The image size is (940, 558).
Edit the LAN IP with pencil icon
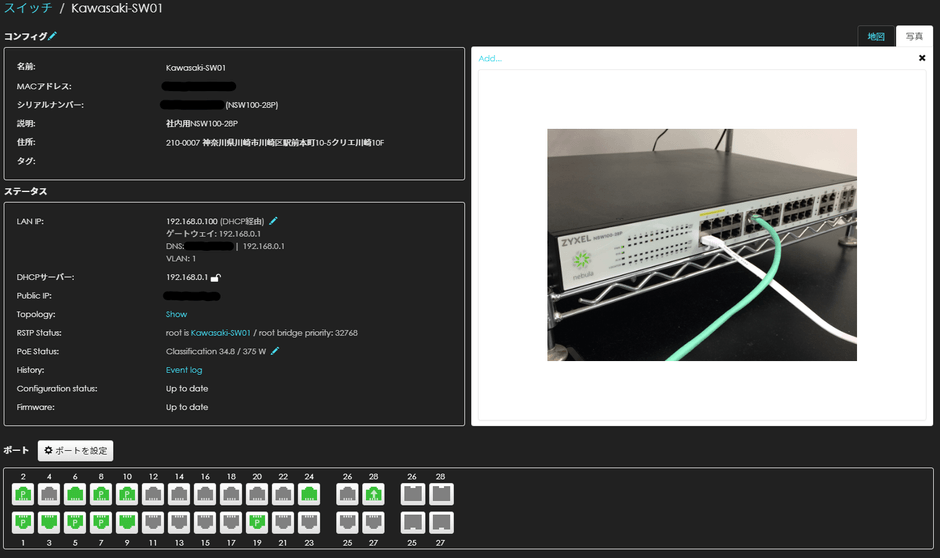274,220
